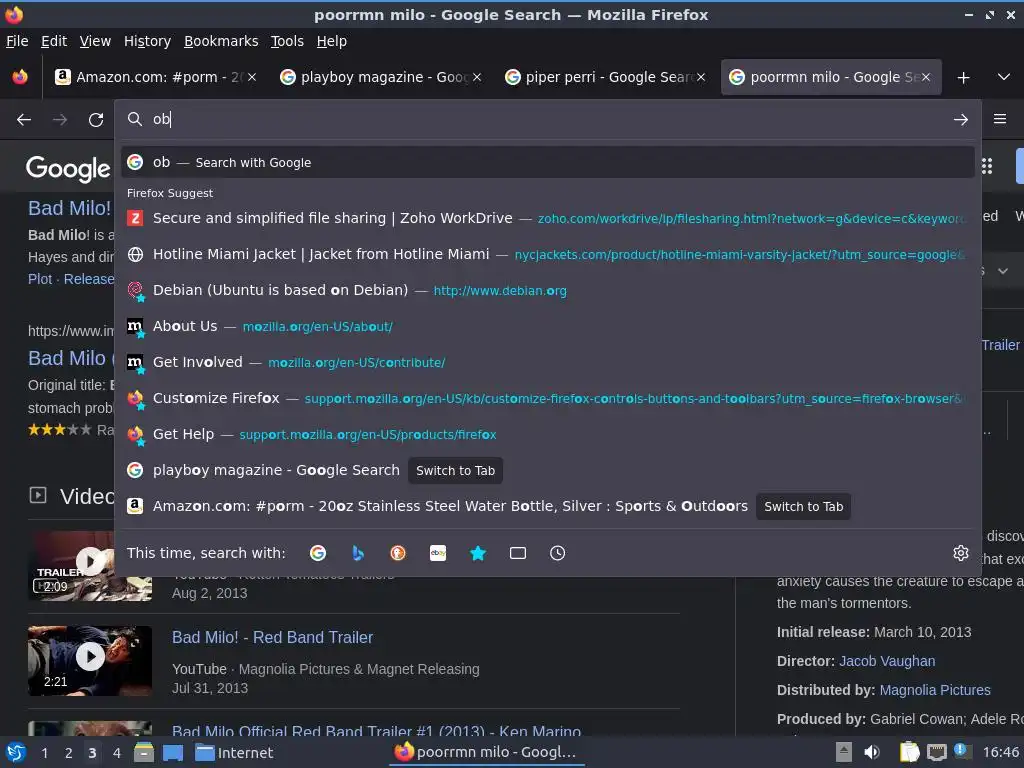Switch to workspace 1 in taskbar
The width and height of the screenshot is (1024, 768).
click(x=44, y=753)
